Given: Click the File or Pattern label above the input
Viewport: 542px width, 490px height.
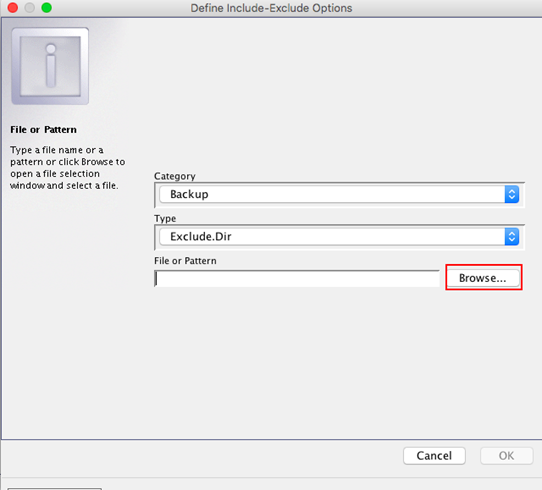Looking at the screenshot, I should tap(185, 261).
